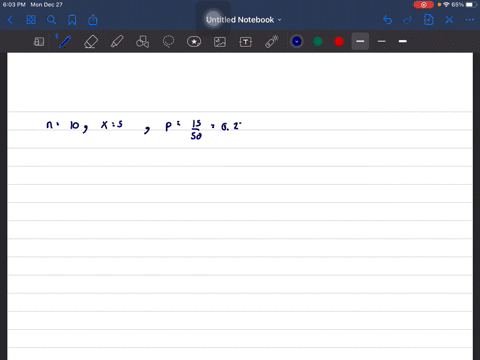Tap the Wi-Fi status icon
The image size is (480, 360).
click(x=446, y=5)
